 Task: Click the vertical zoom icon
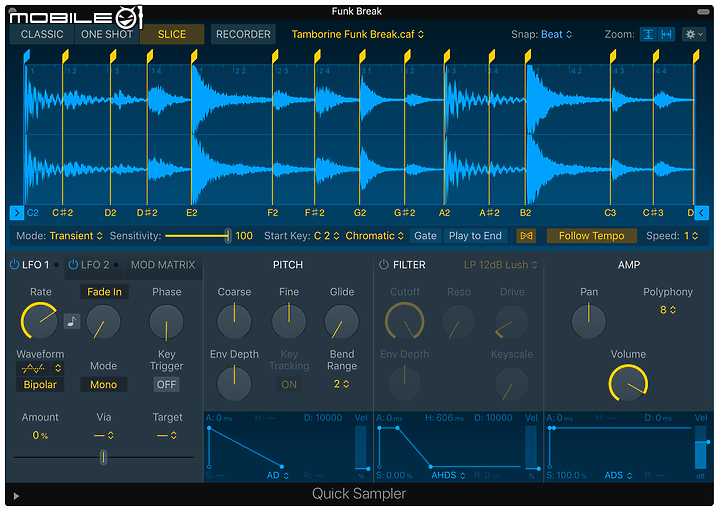click(x=648, y=34)
